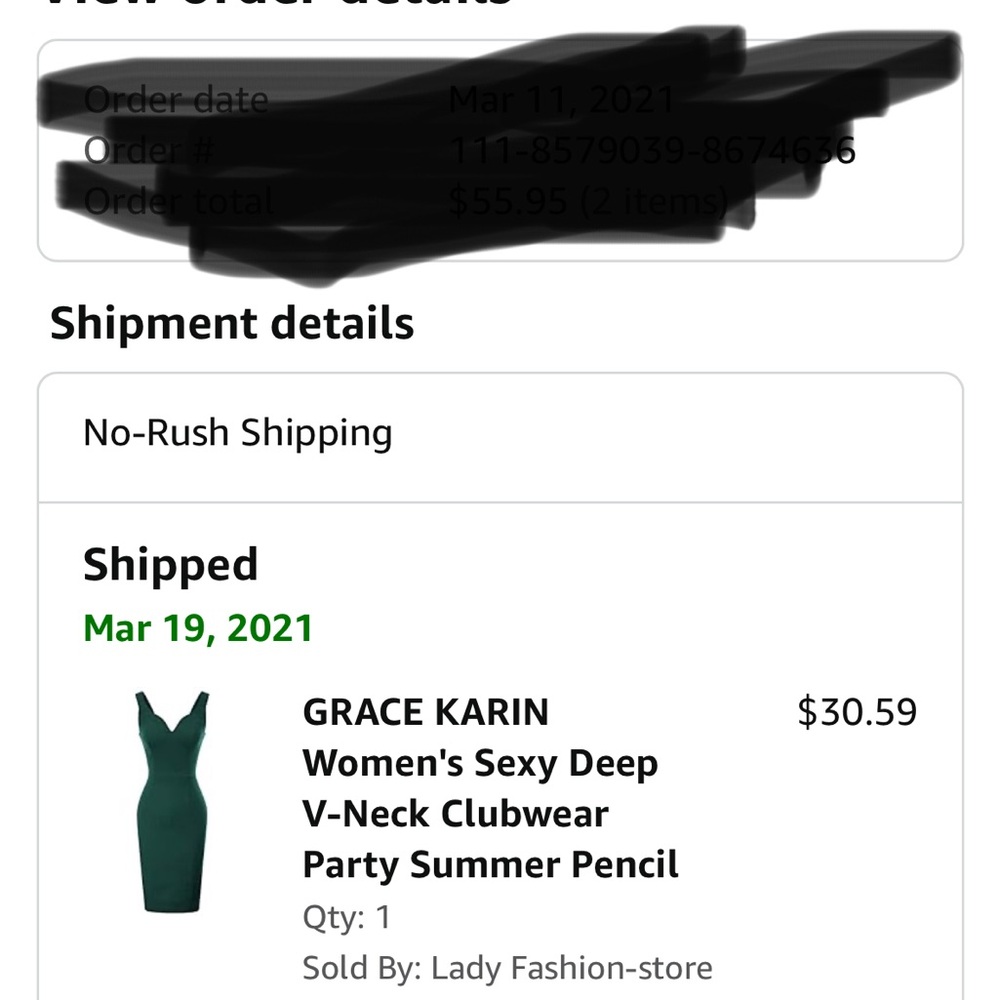Visit the Lady Fashion-store seller link
Image resolution: width=1000 pixels, height=1000 pixels.
[570, 967]
